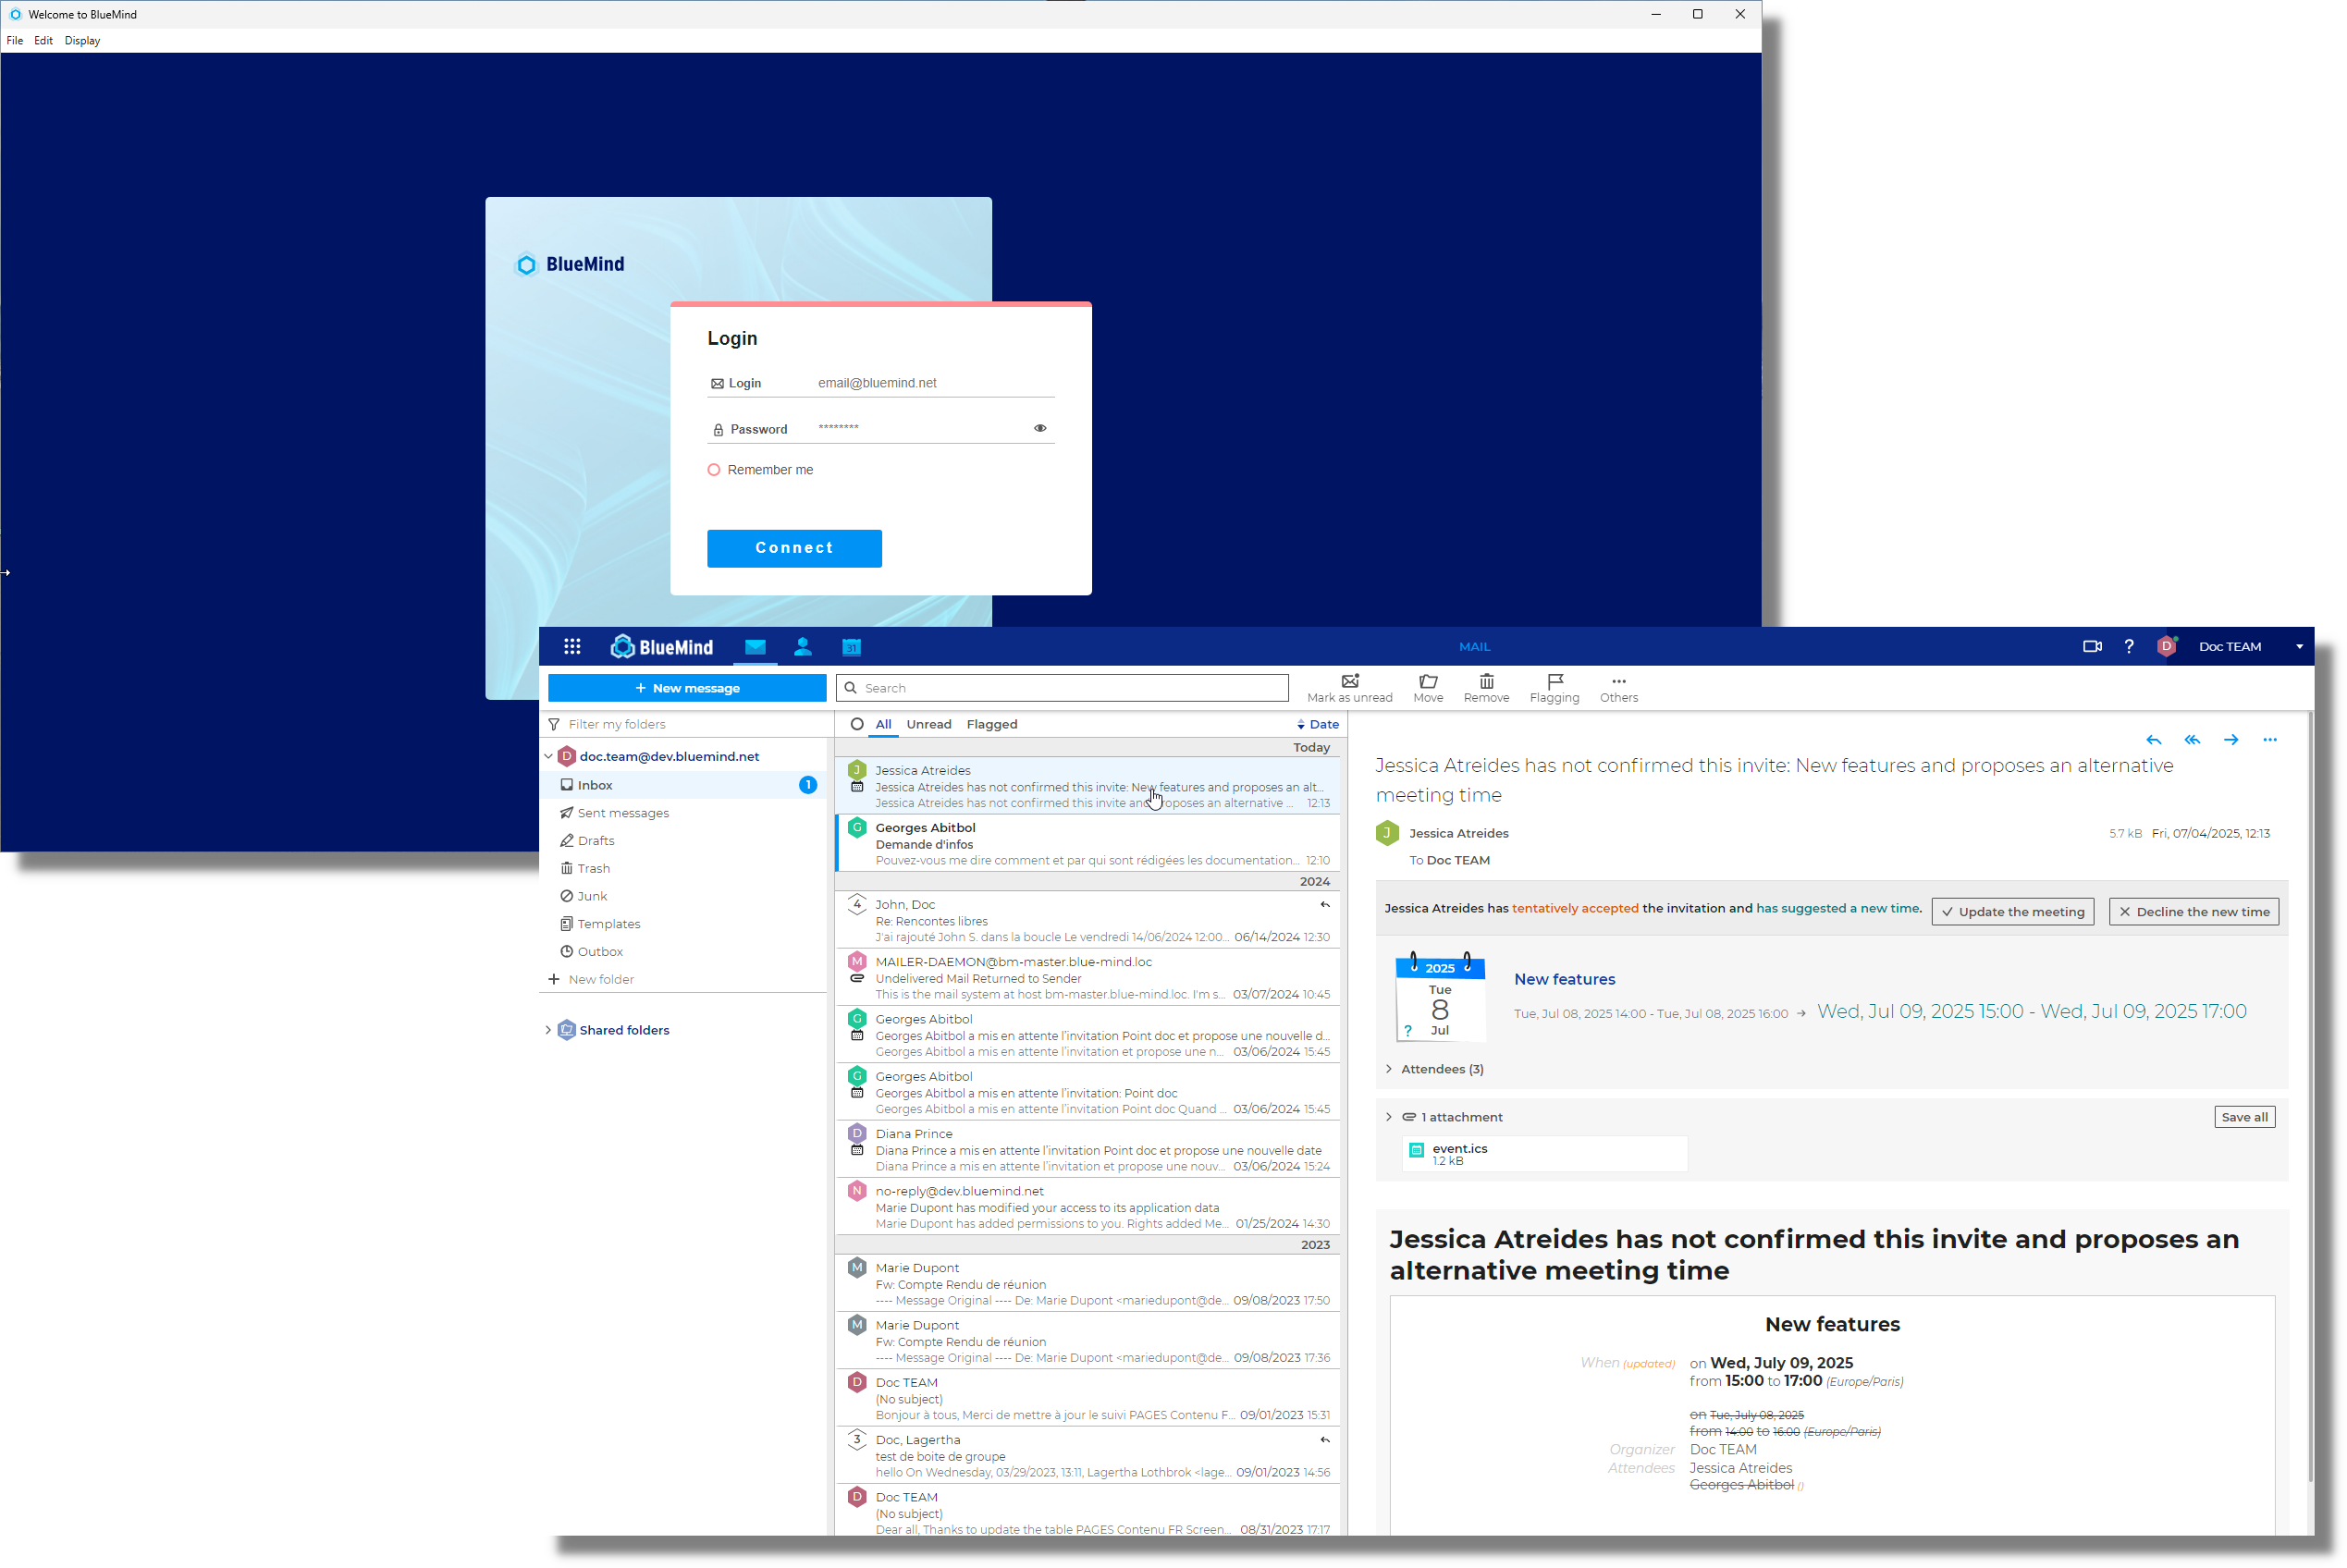Click the Forward arrow icon

click(x=2231, y=740)
